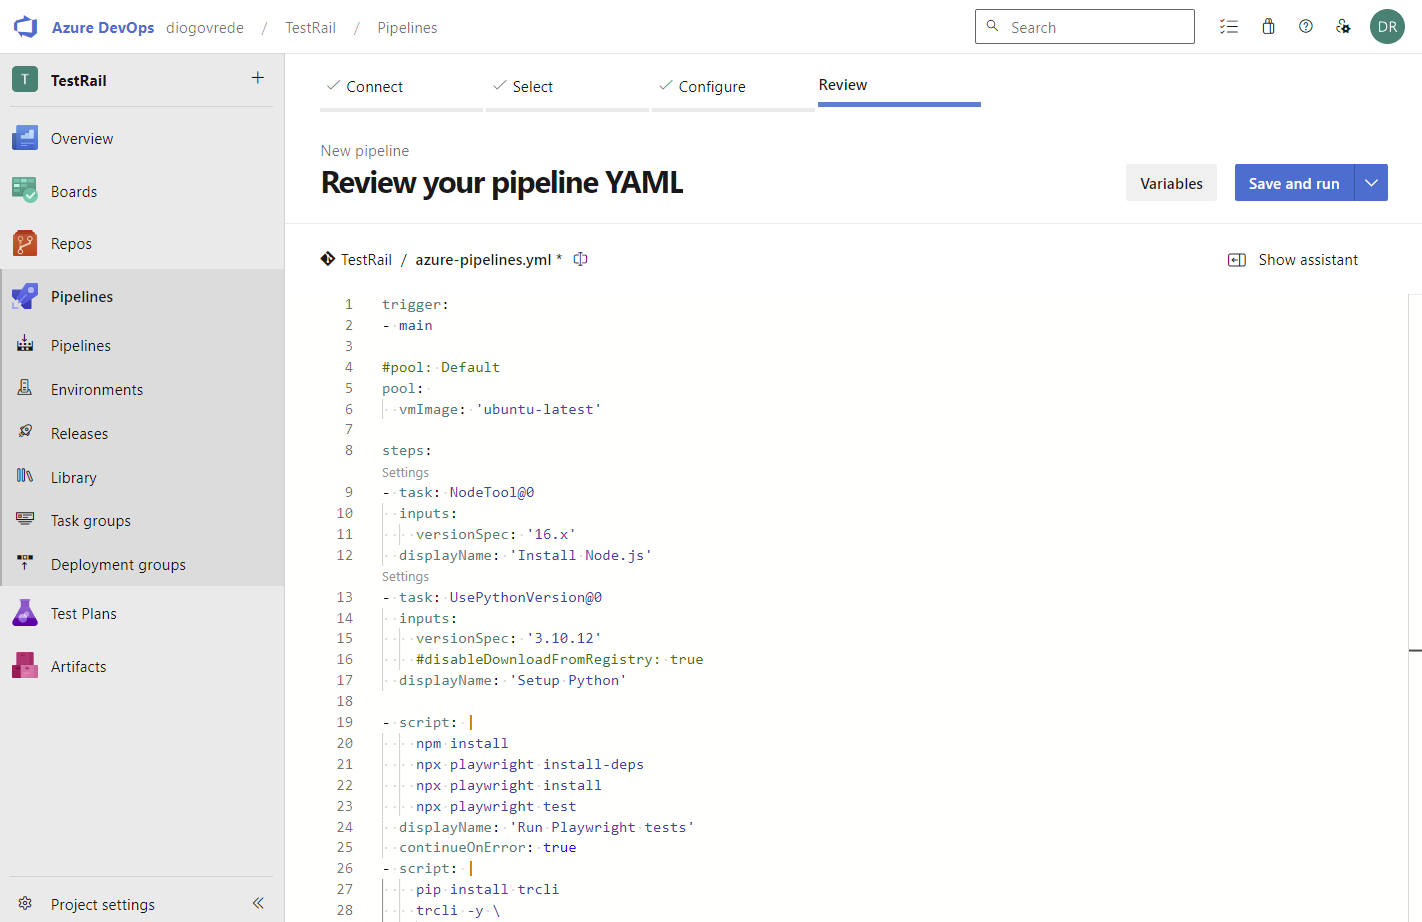Click the icon beside azure-pipelines.yml filename

tap(580, 259)
